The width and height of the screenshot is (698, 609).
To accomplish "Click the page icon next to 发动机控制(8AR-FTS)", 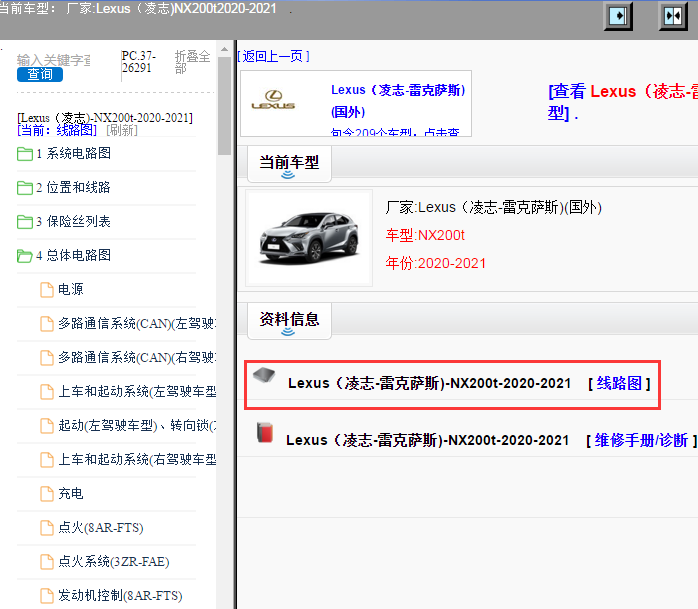I will [47, 596].
